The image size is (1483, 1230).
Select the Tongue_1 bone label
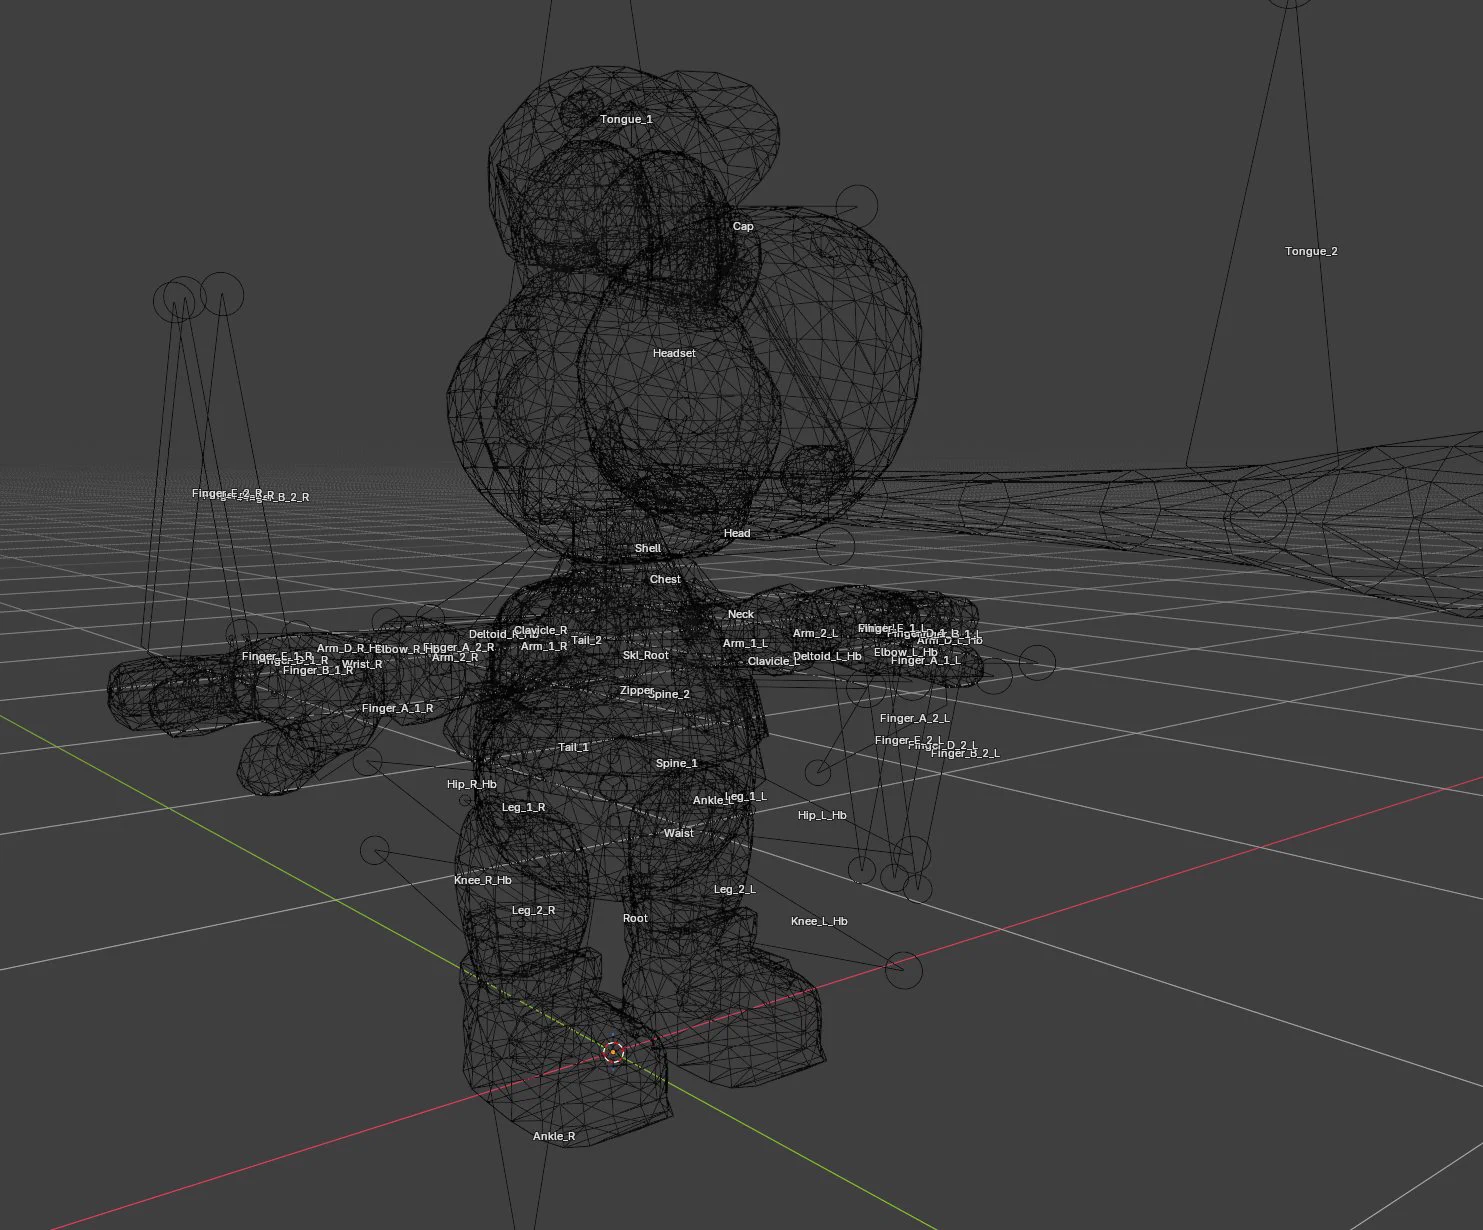point(626,119)
